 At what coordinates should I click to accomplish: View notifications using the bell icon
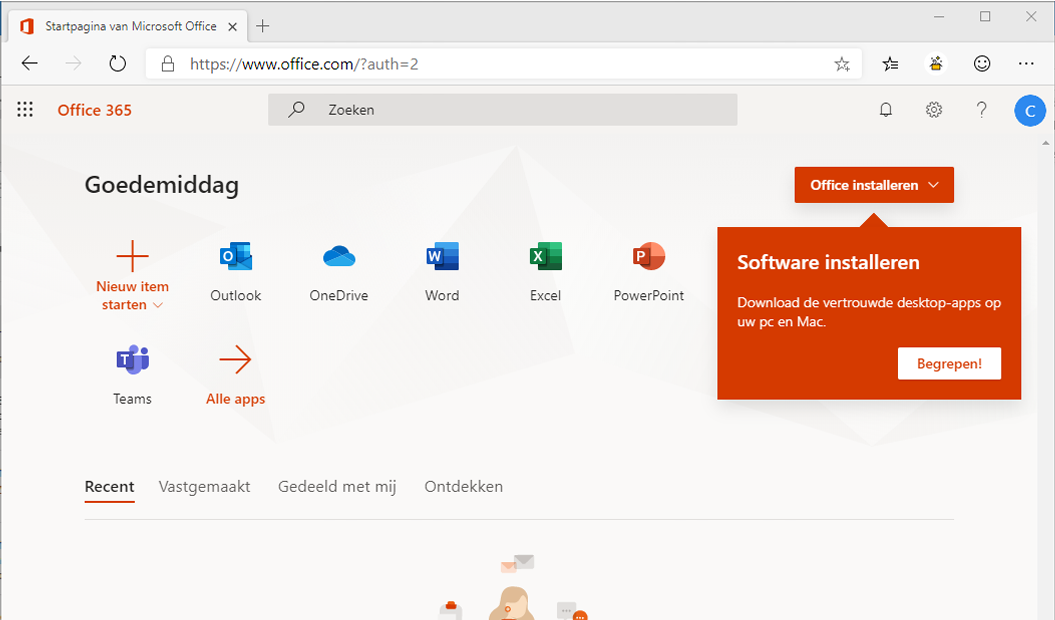pos(886,110)
